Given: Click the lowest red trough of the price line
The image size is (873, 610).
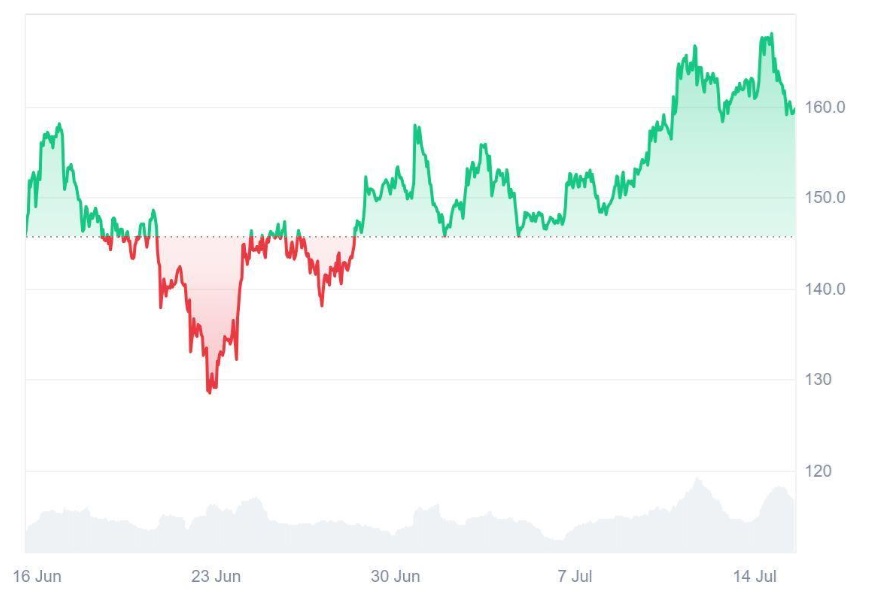Looking at the screenshot, I should tap(209, 391).
